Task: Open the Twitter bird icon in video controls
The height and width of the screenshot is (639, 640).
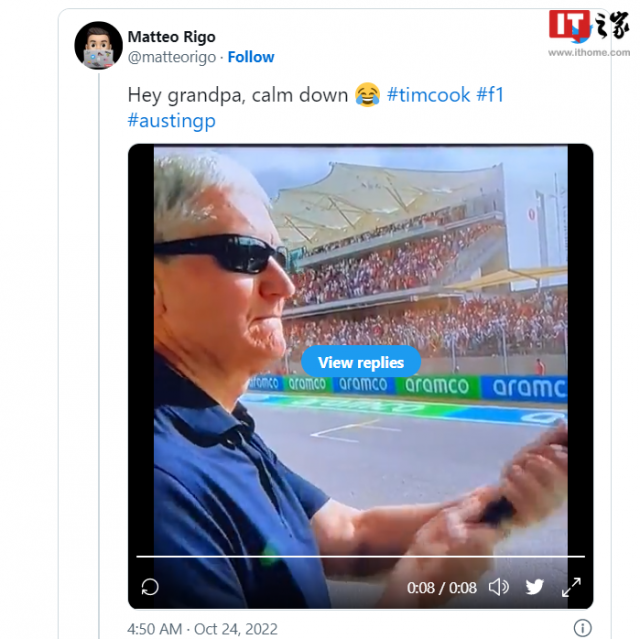Action: click(535, 587)
